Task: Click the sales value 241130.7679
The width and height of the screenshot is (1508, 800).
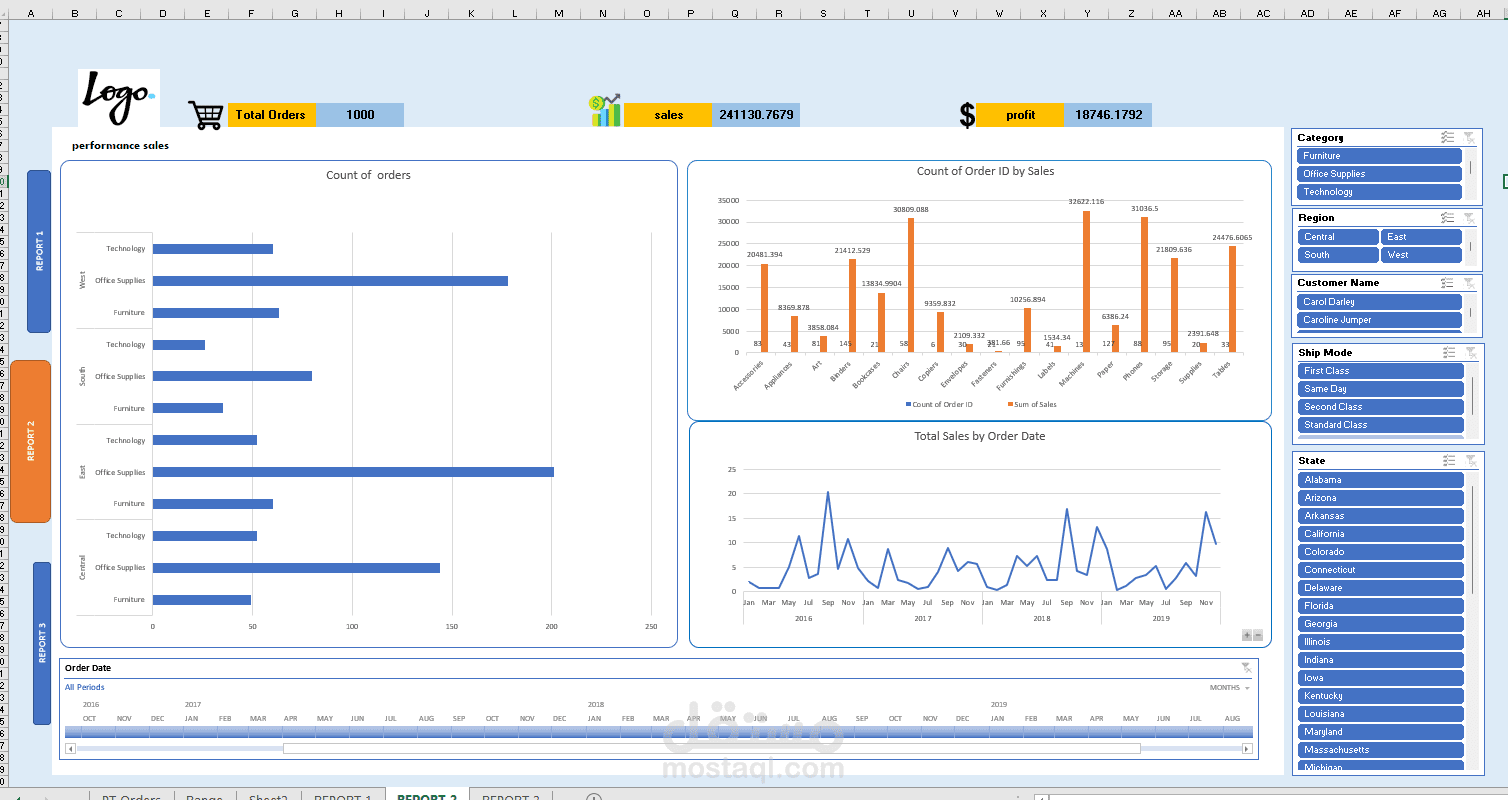Action: 756,115
